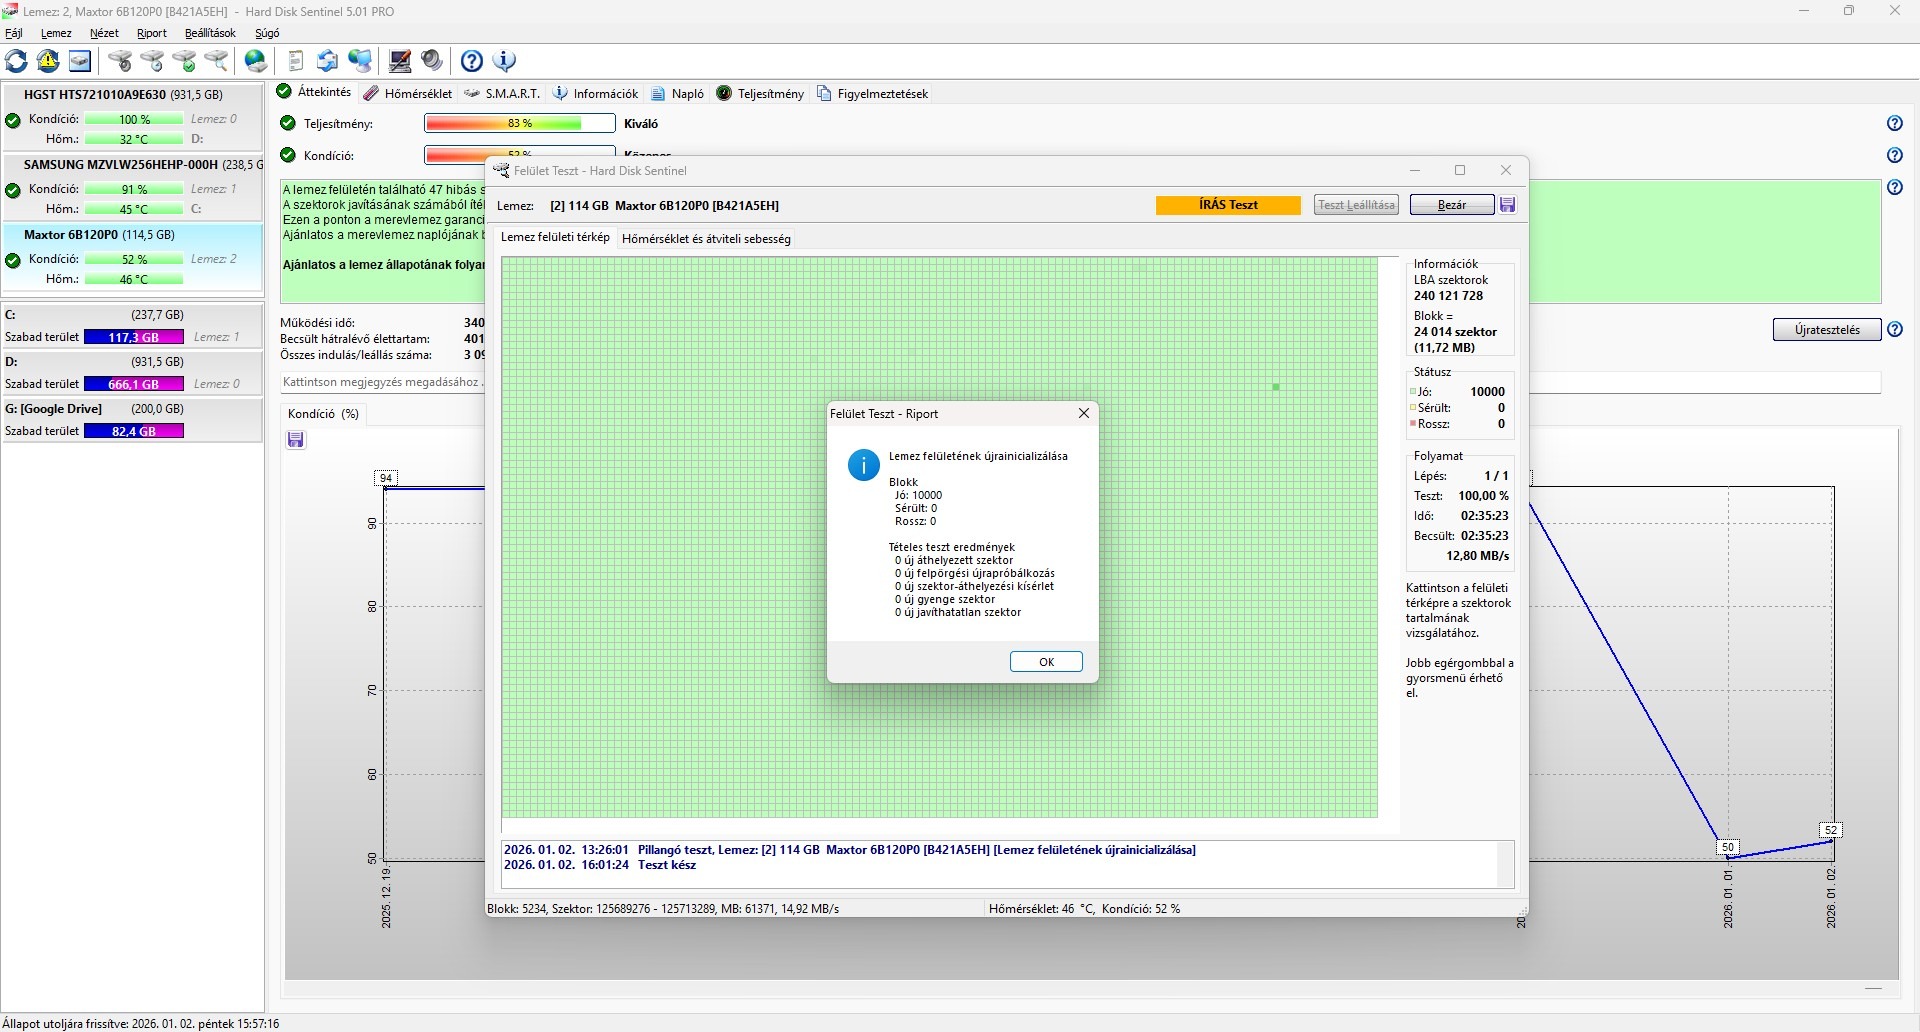This screenshot has width=1920, height=1032.
Task: Click the help icon on the Kondíció row
Action: (x=1895, y=156)
